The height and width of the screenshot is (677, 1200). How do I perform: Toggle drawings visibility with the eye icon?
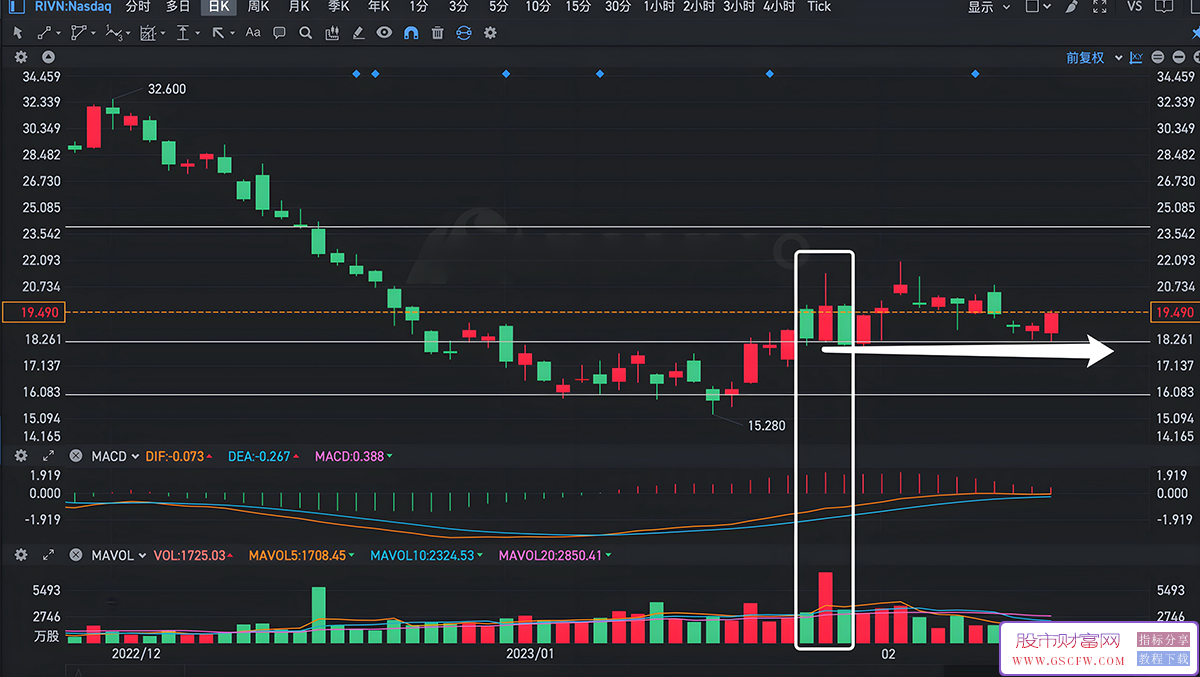384,33
